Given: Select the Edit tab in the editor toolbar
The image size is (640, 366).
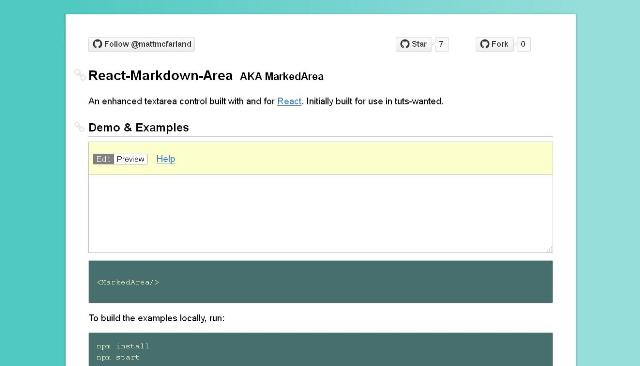Looking at the screenshot, I should pyautogui.click(x=103, y=159).
